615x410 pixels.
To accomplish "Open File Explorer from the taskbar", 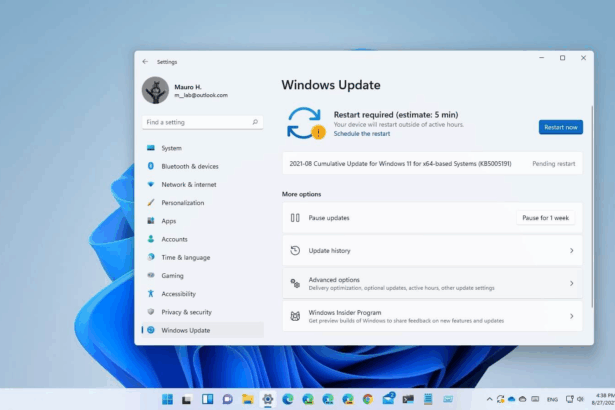I will [247, 399].
